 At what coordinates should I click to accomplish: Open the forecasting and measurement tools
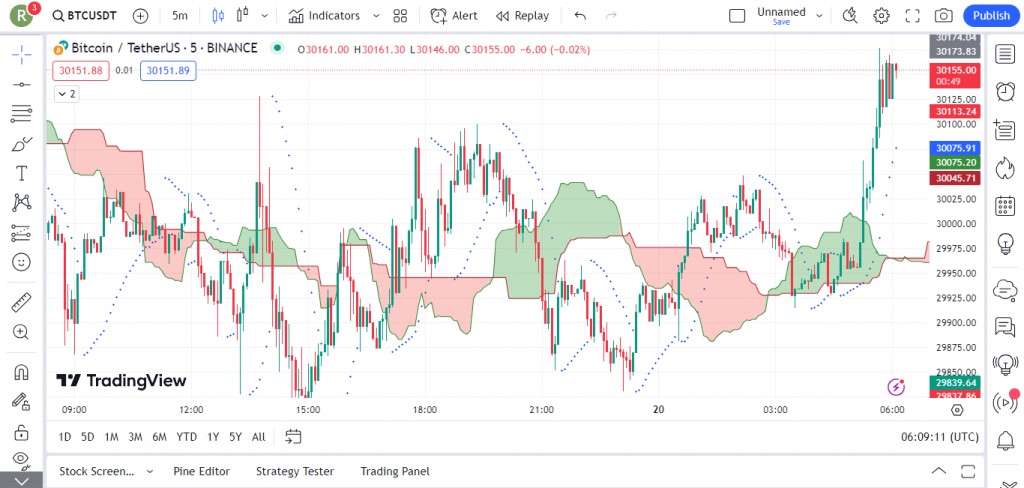point(22,233)
